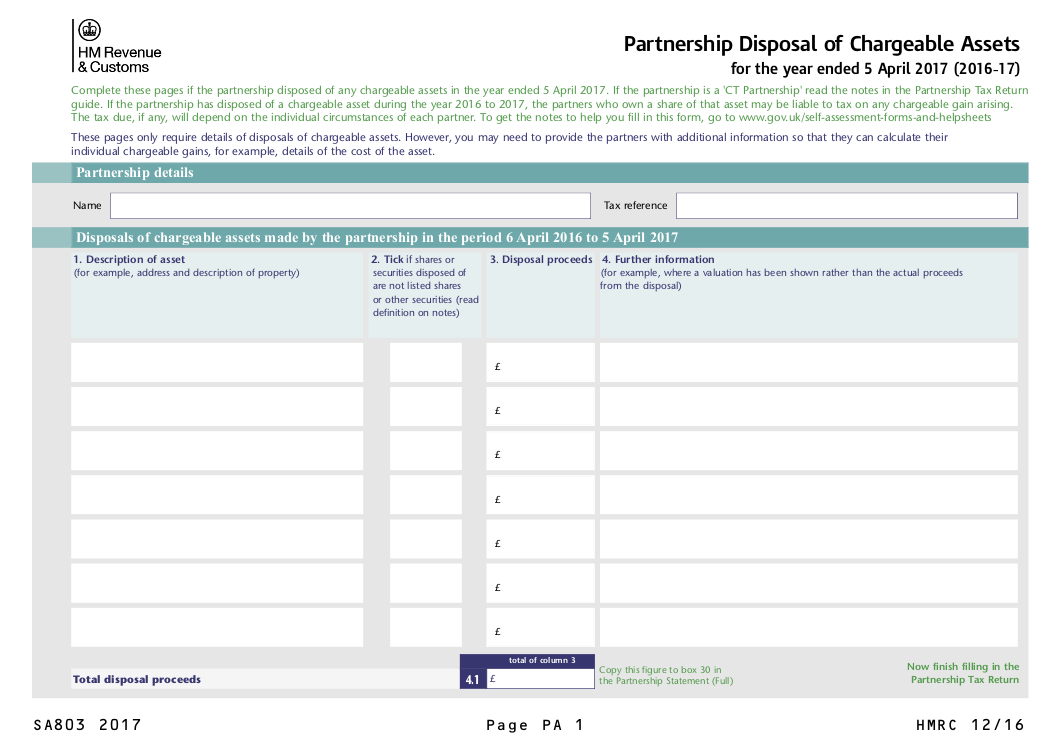Click first row Description of asset field

tap(217, 363)
